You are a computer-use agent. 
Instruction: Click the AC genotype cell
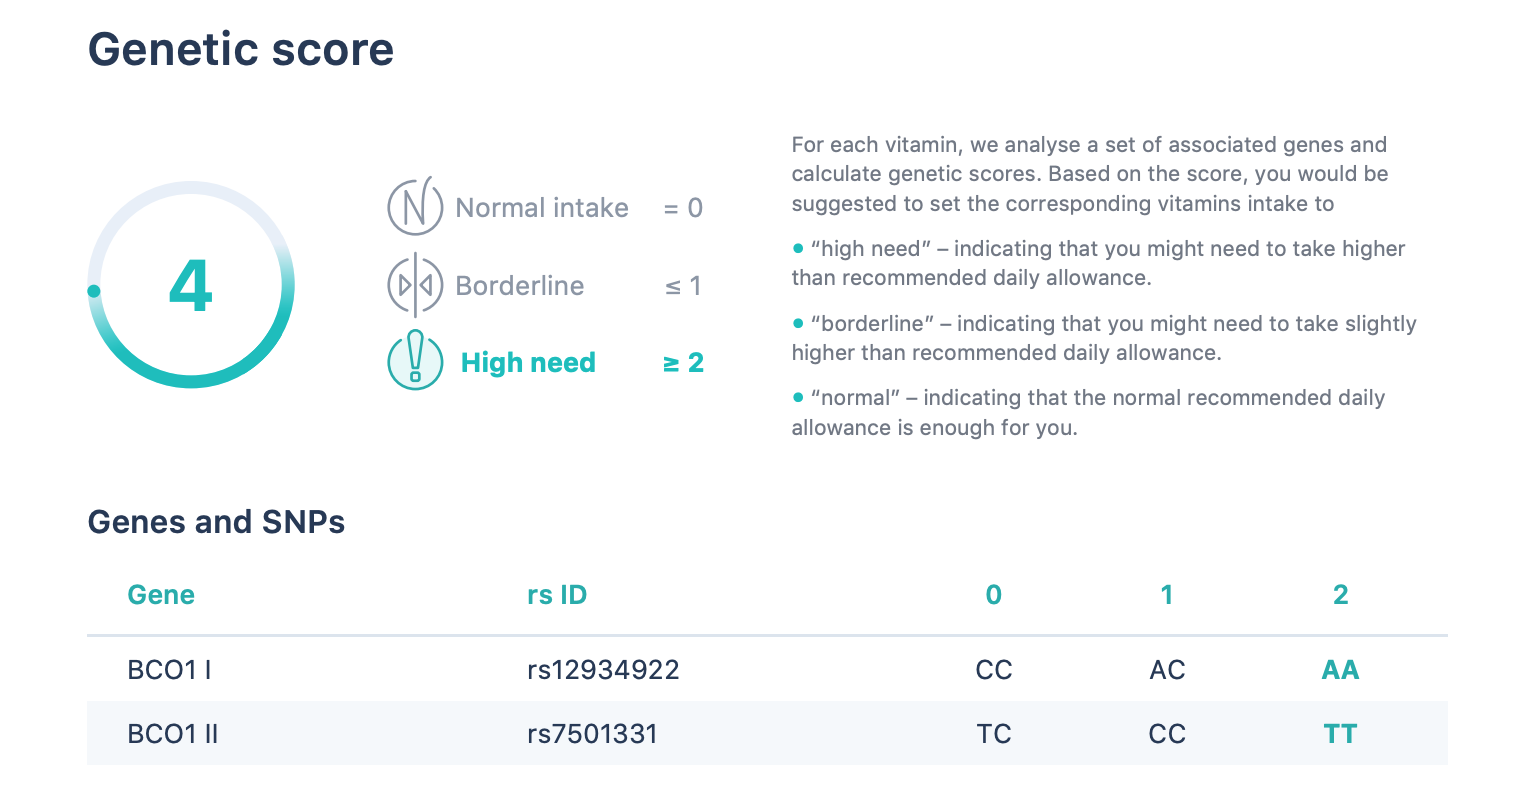coord(1167,670)
